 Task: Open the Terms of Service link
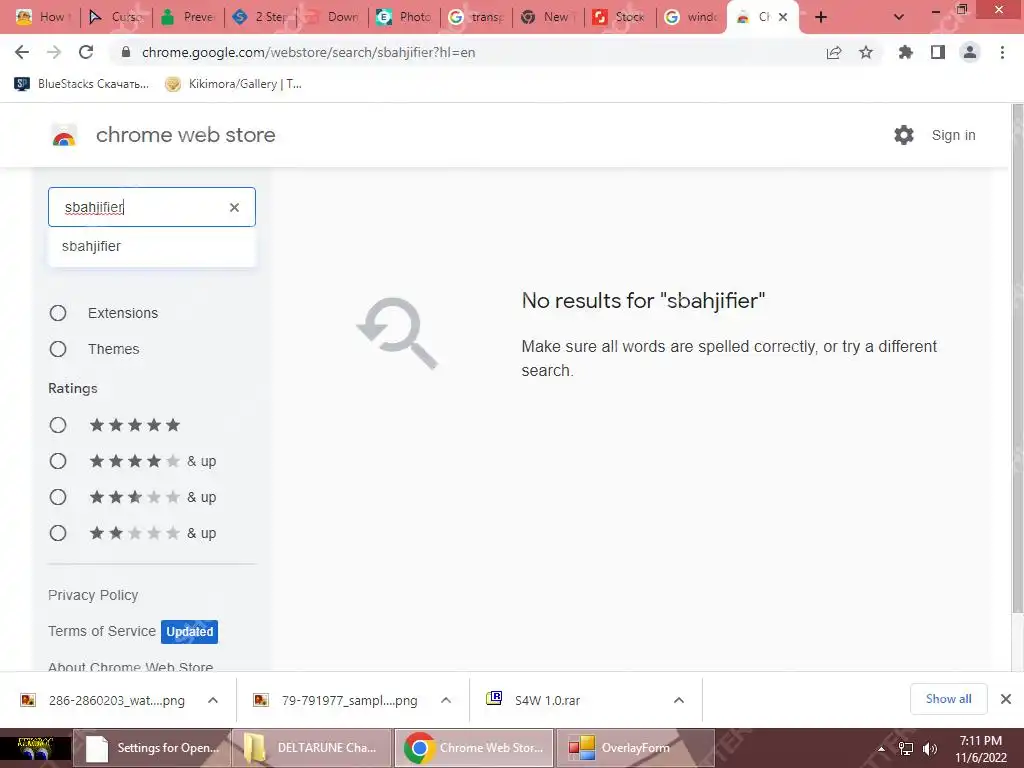[102, 632]
